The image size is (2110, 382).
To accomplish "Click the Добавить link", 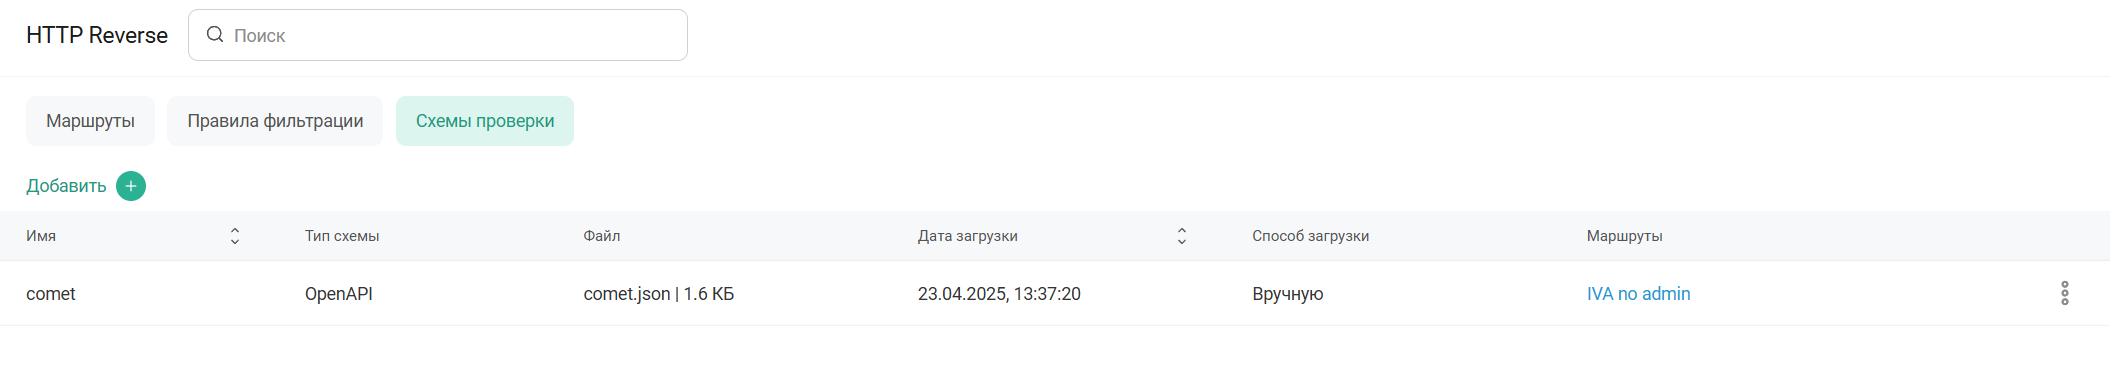I will pyautogui.click(x=66, y=186).
